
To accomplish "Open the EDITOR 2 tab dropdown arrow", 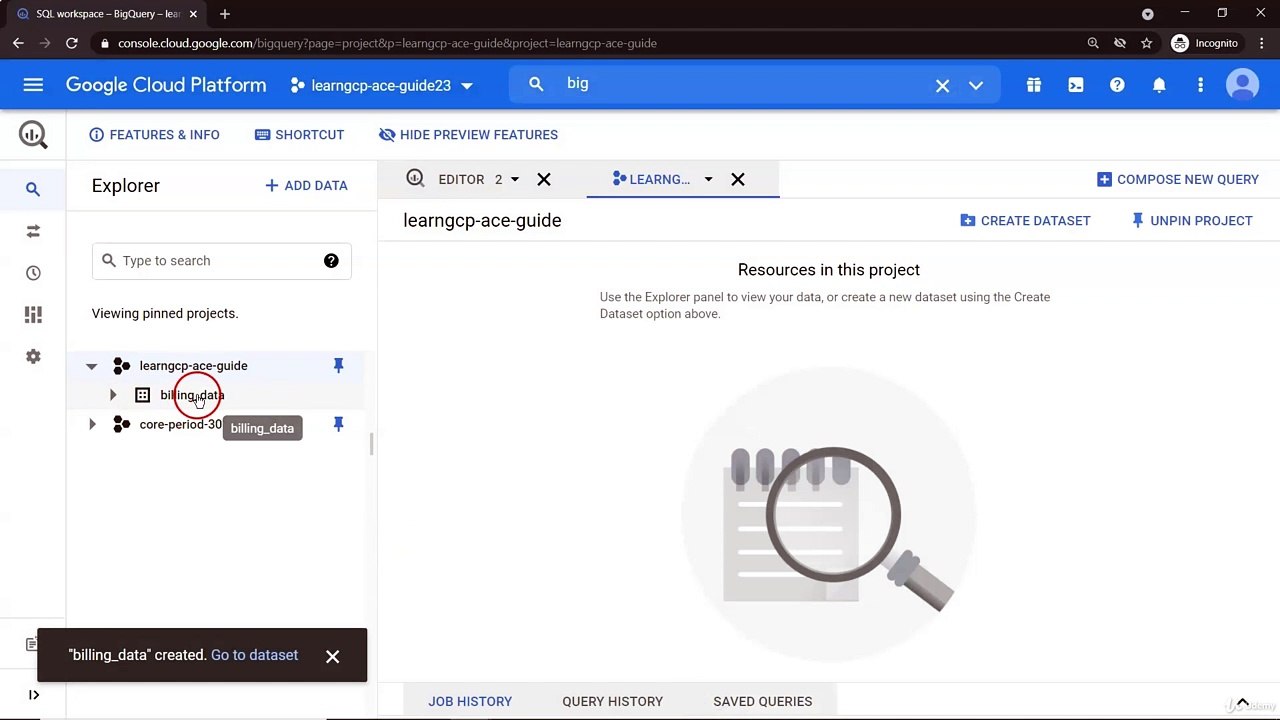I will [515, 180].
